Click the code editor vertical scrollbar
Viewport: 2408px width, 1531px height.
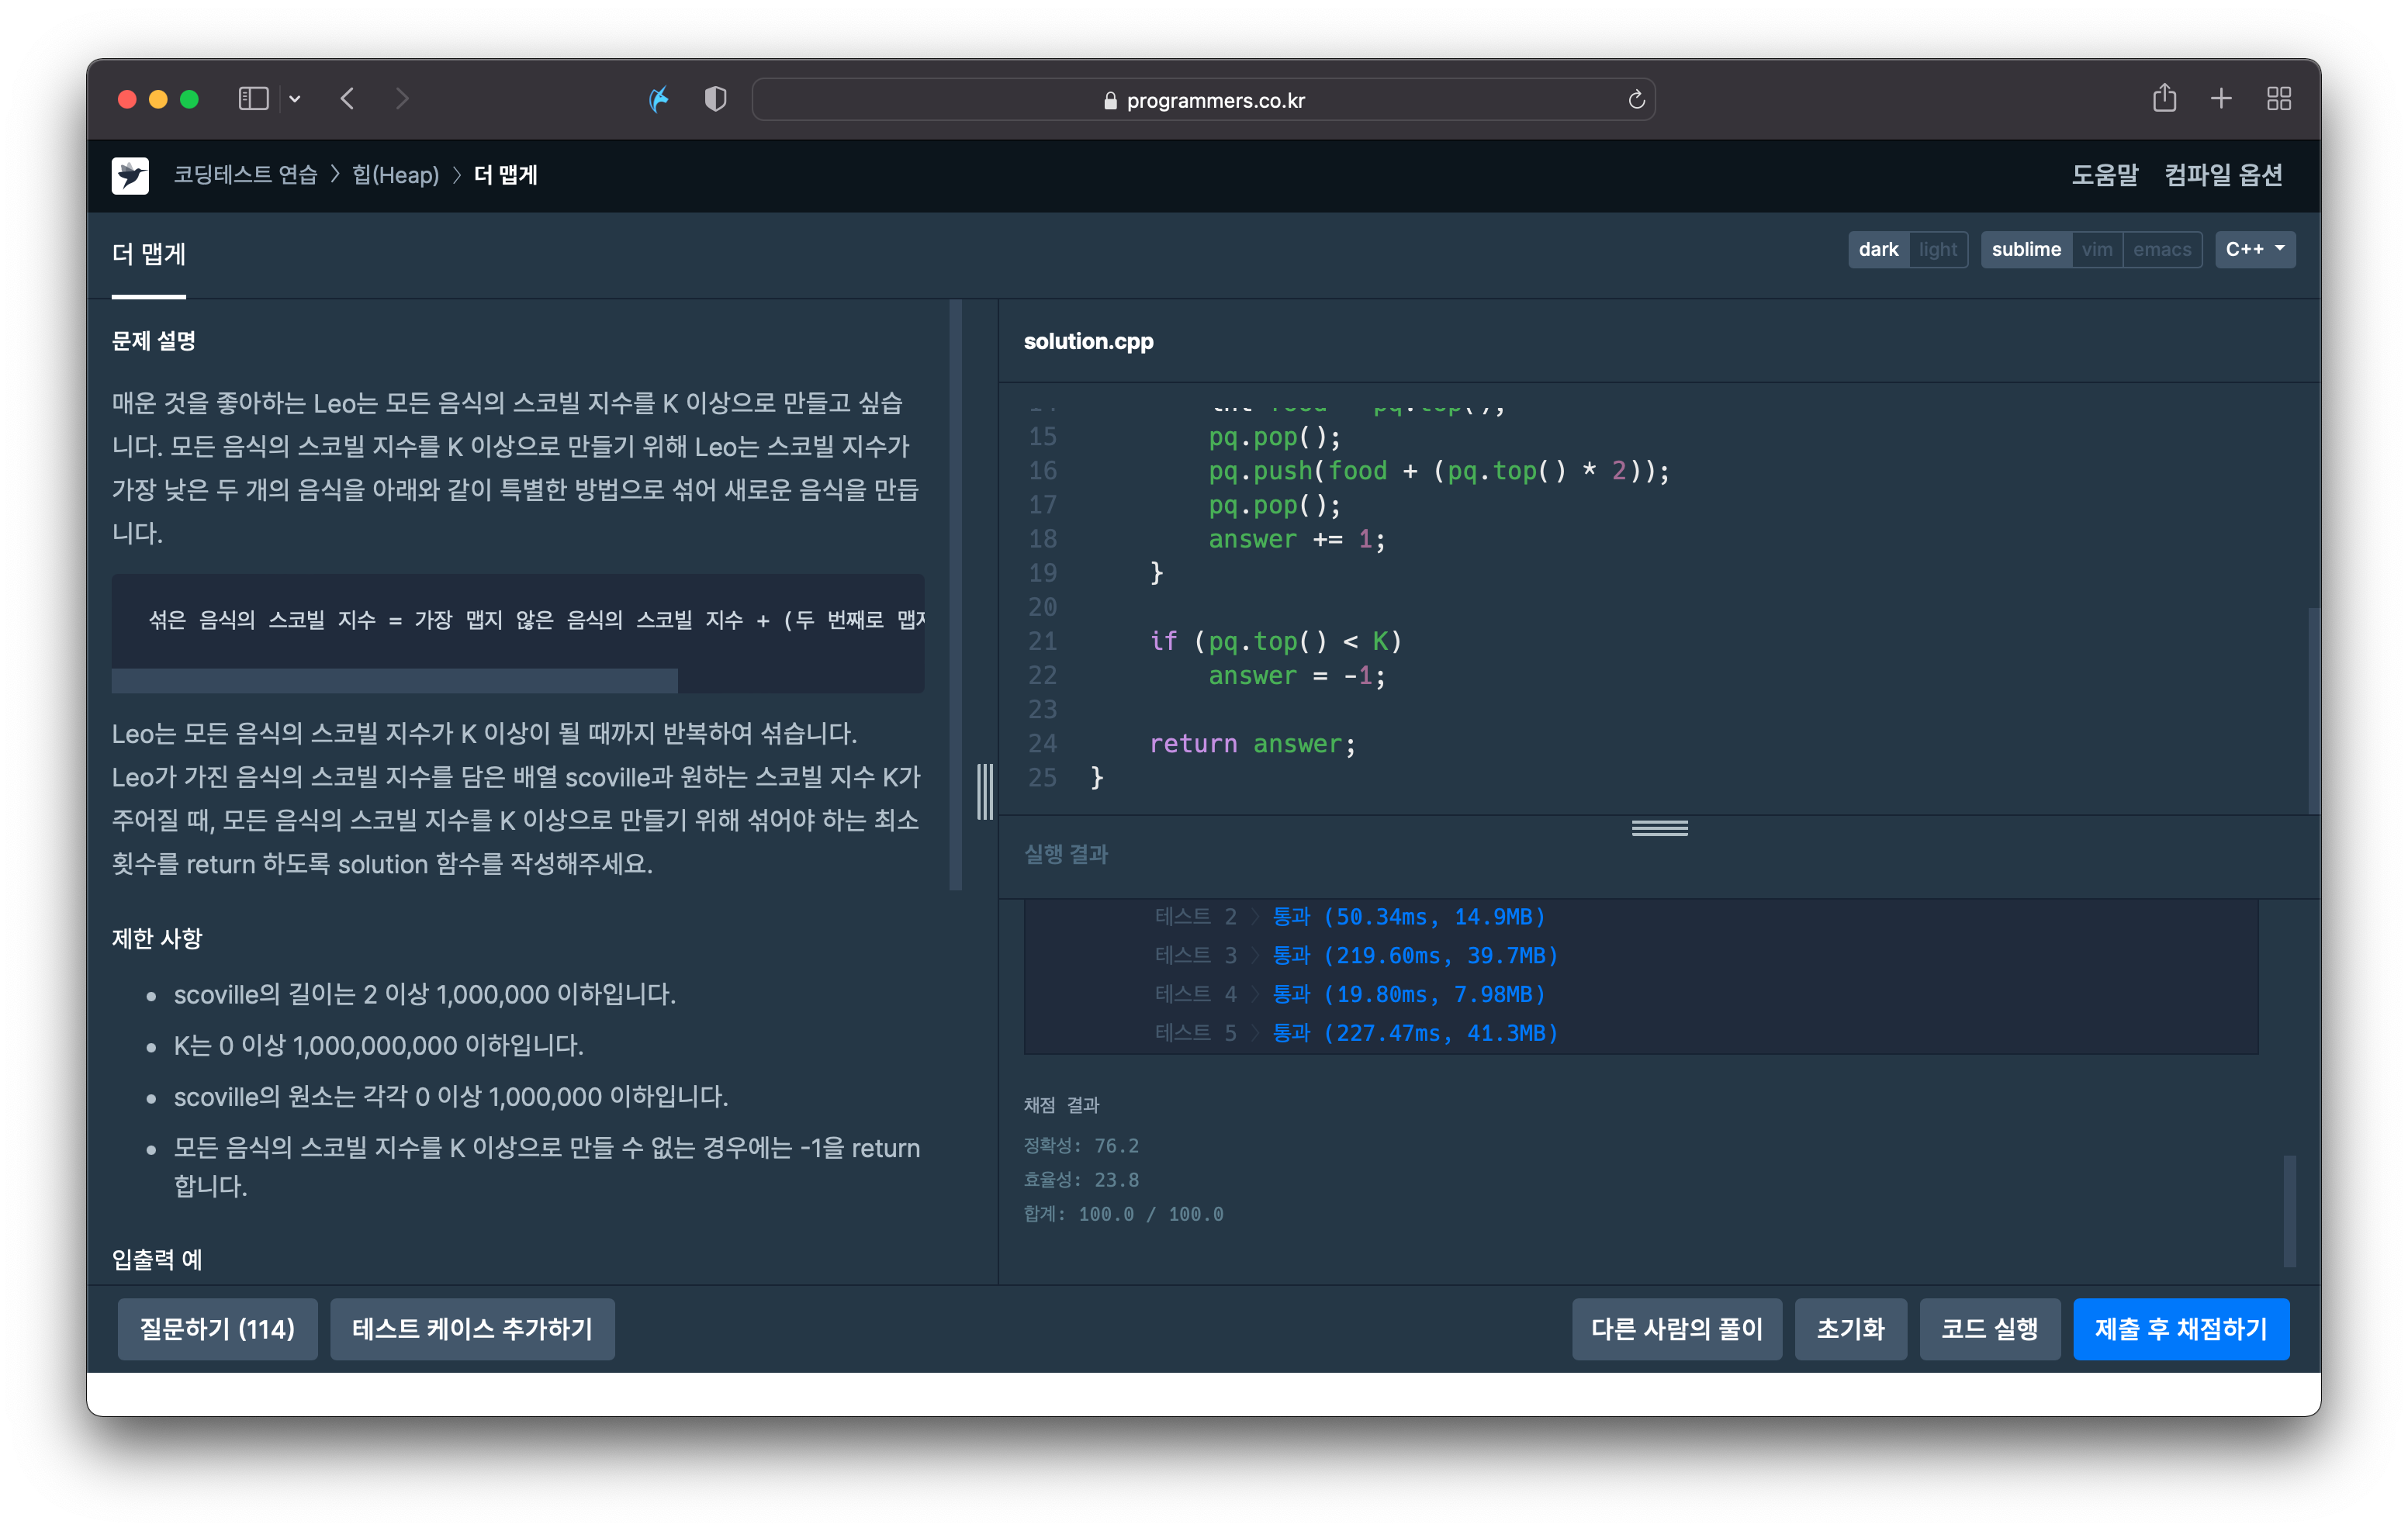tap(2314, 710)
